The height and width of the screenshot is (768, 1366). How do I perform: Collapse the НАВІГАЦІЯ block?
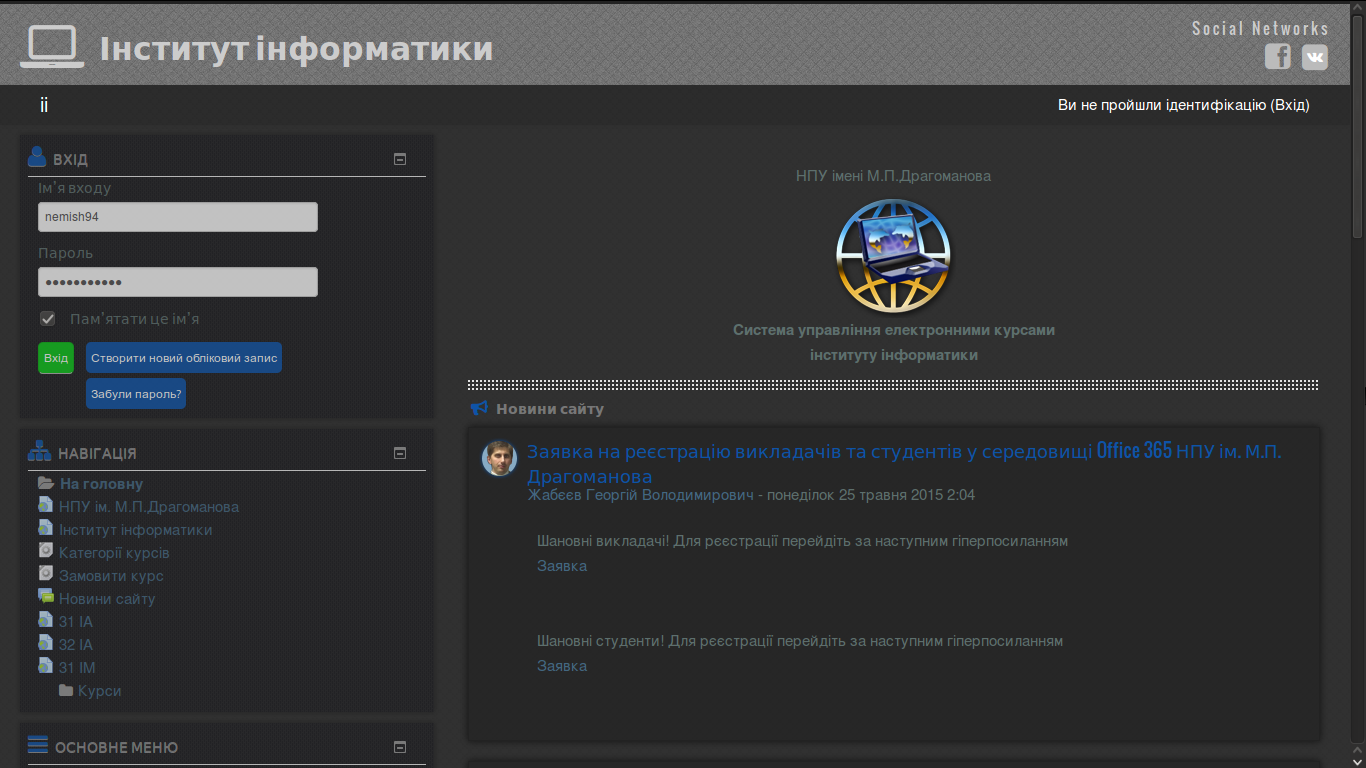pos(400,452)
